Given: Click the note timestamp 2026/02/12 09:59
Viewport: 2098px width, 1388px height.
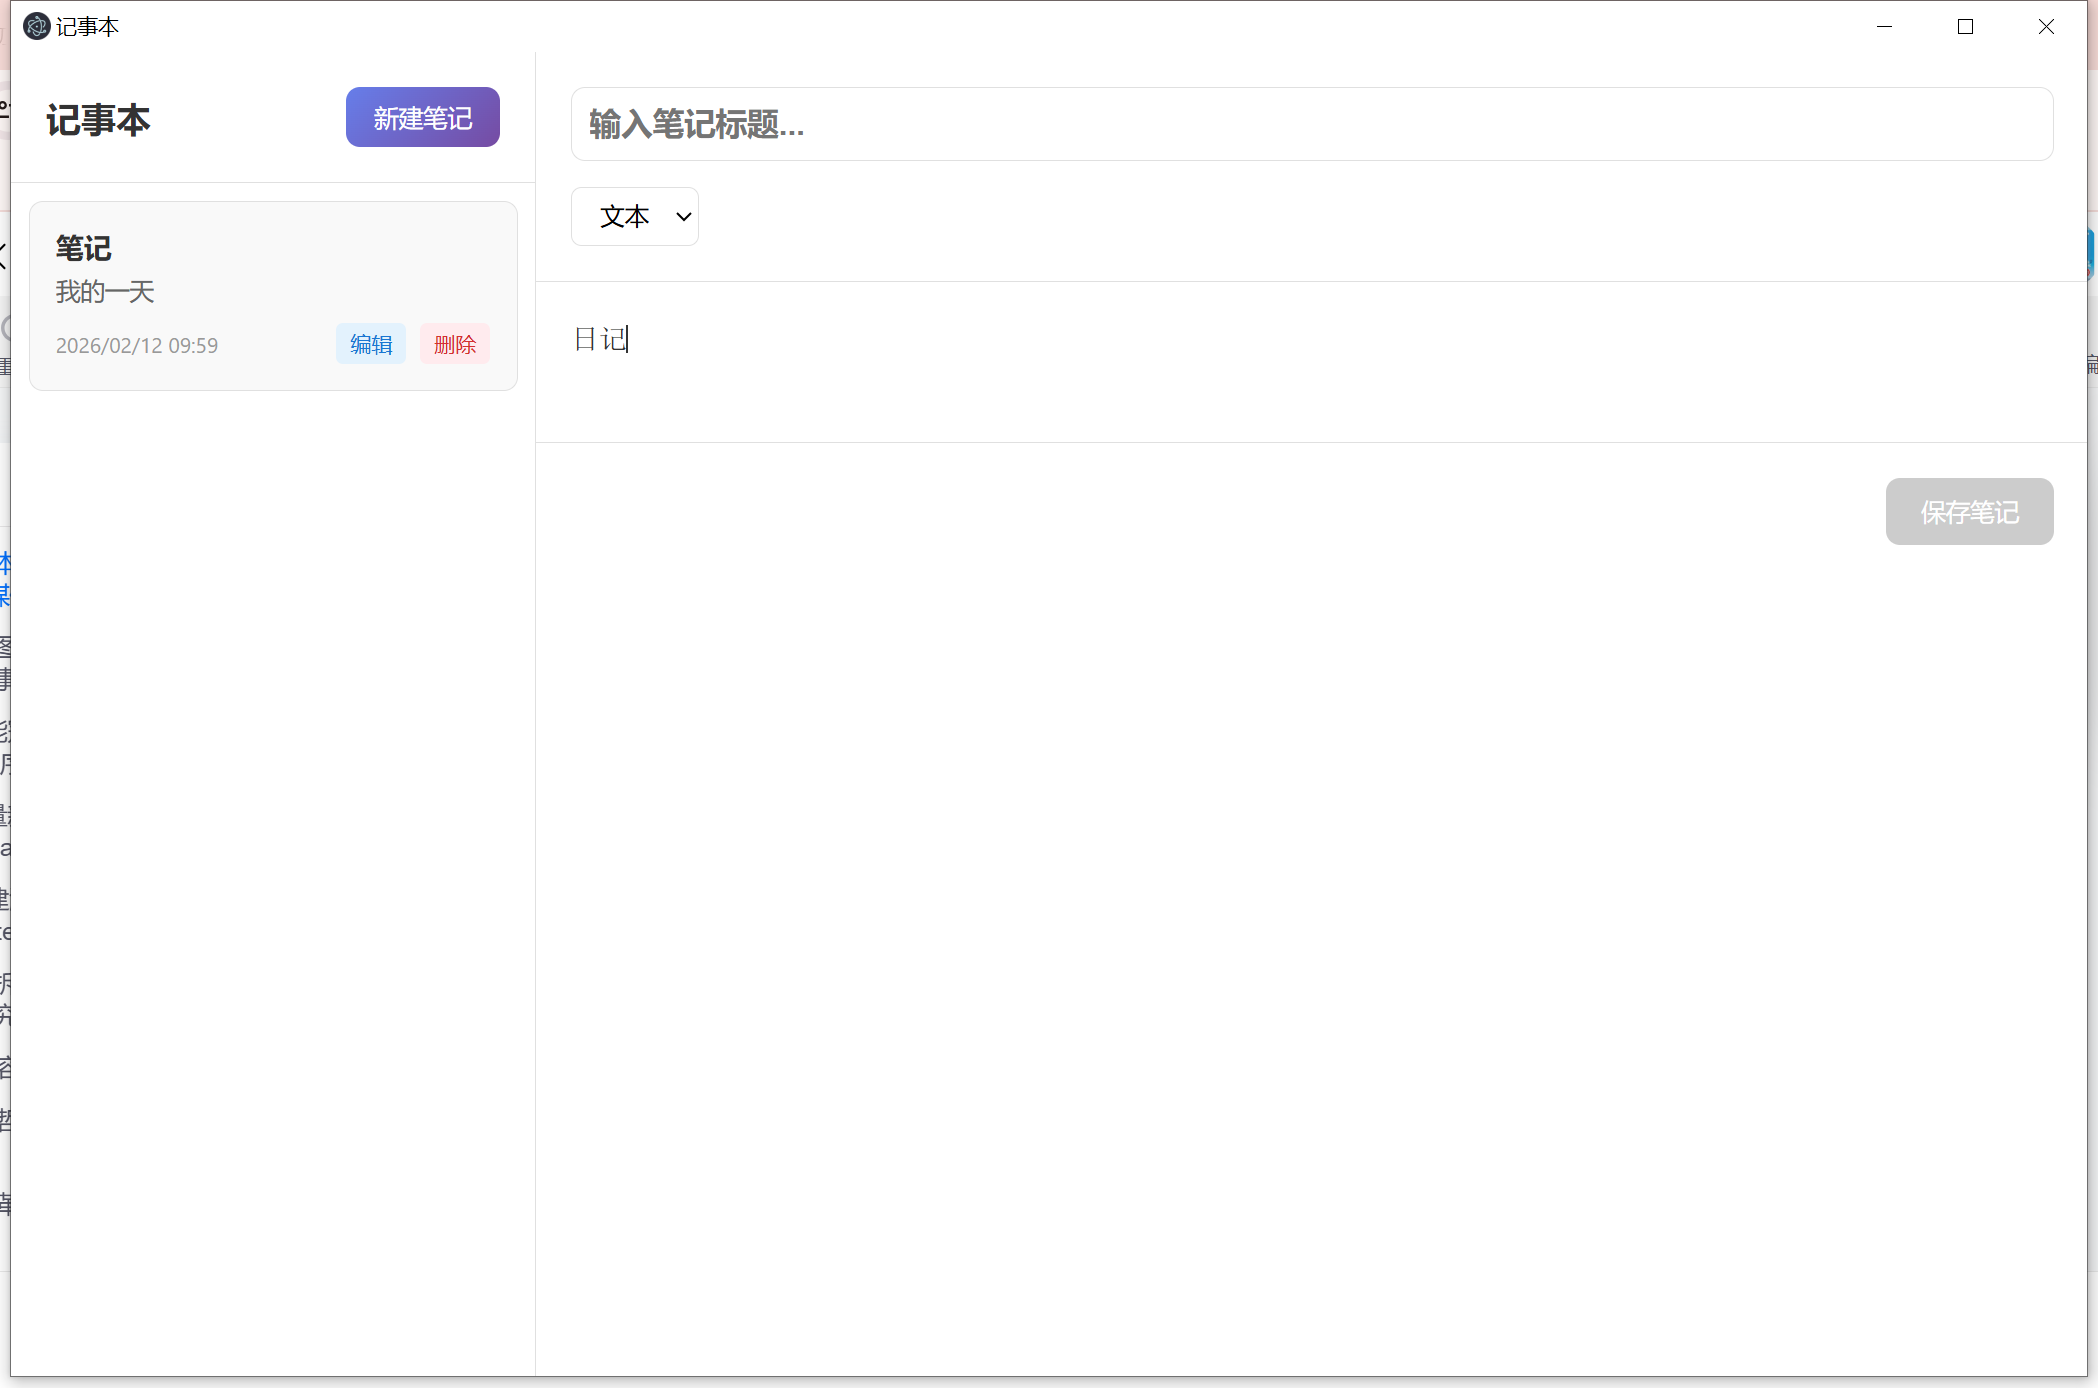Looking at the screenshot, I should 137,346.
